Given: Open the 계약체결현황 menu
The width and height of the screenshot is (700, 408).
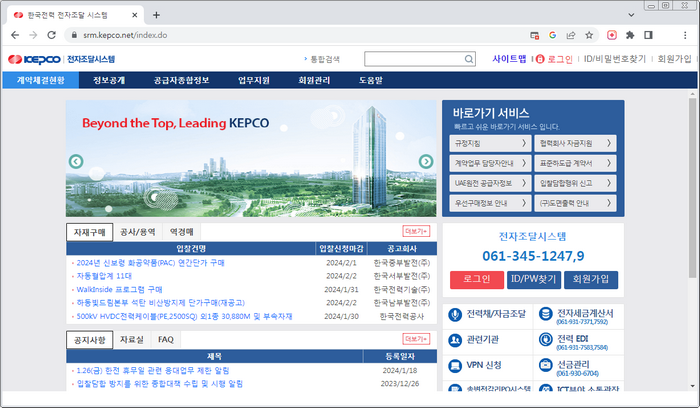Looking at the screenshot, I should 41,80.
